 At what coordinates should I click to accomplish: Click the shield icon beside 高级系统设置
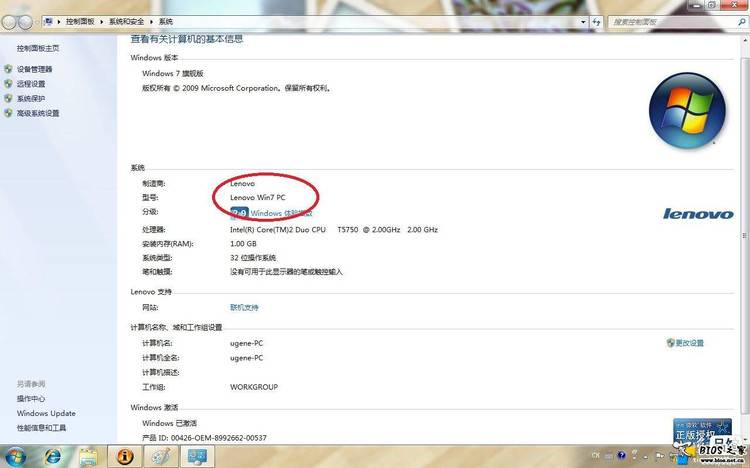(x=8, y=113)
